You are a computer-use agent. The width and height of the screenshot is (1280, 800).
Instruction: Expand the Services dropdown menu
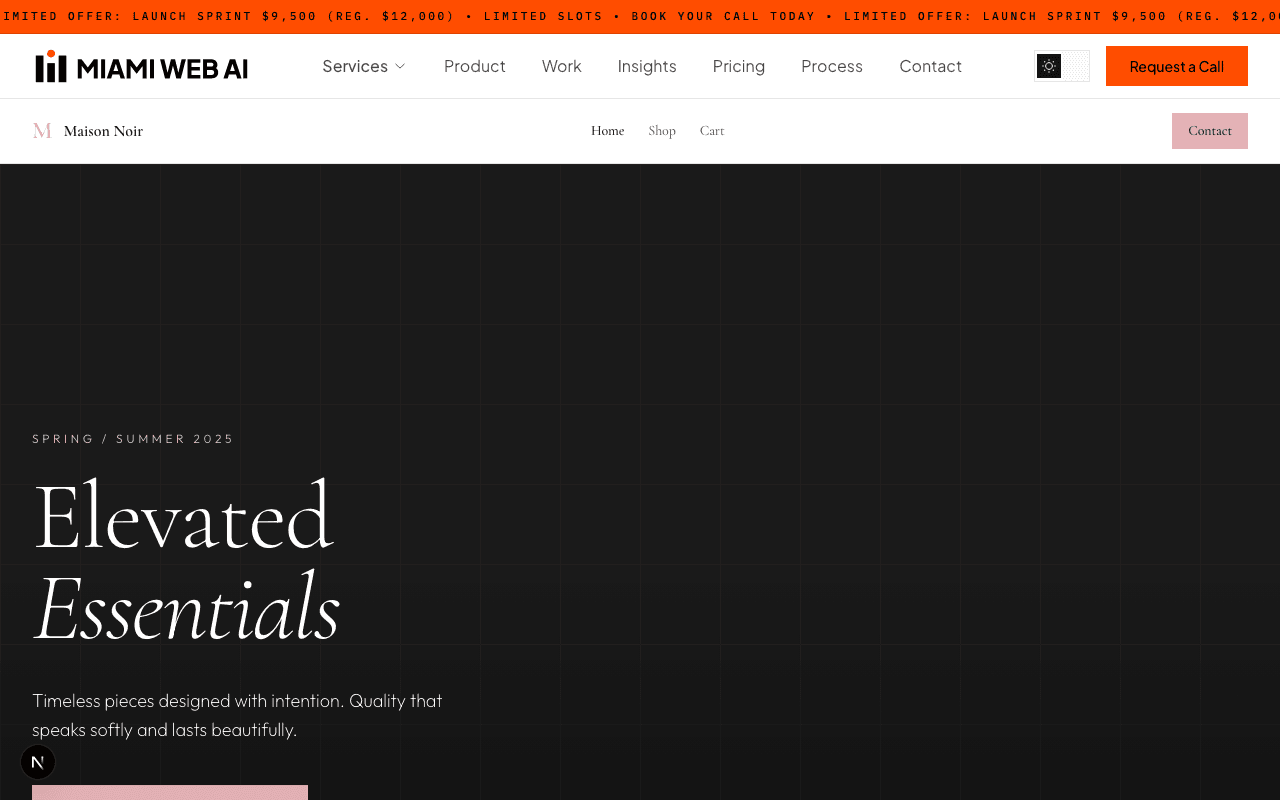coord(355,67)
